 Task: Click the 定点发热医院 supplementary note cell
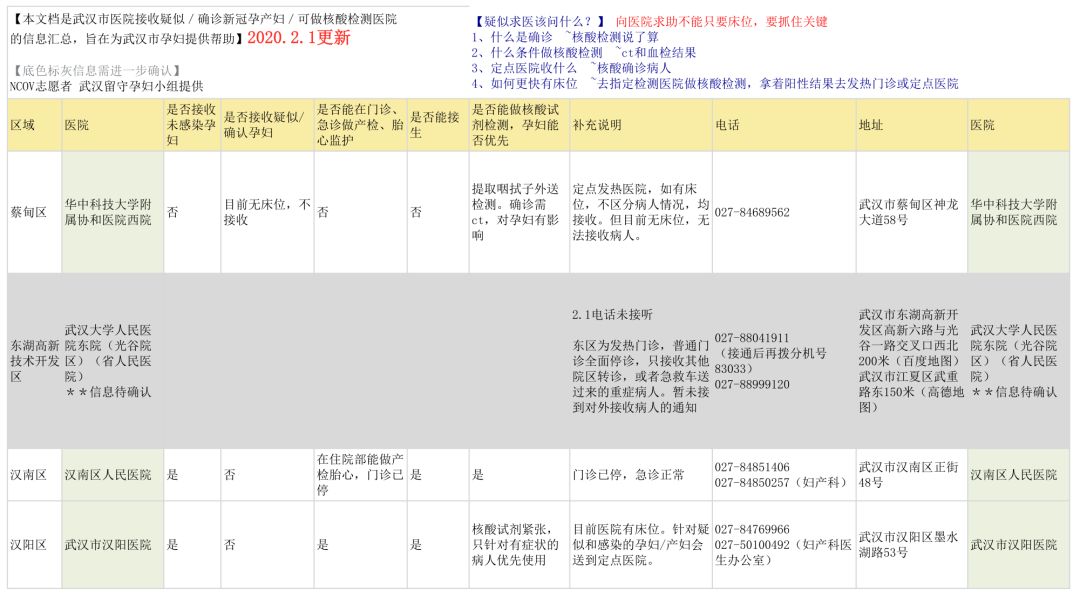click(641, 212)
